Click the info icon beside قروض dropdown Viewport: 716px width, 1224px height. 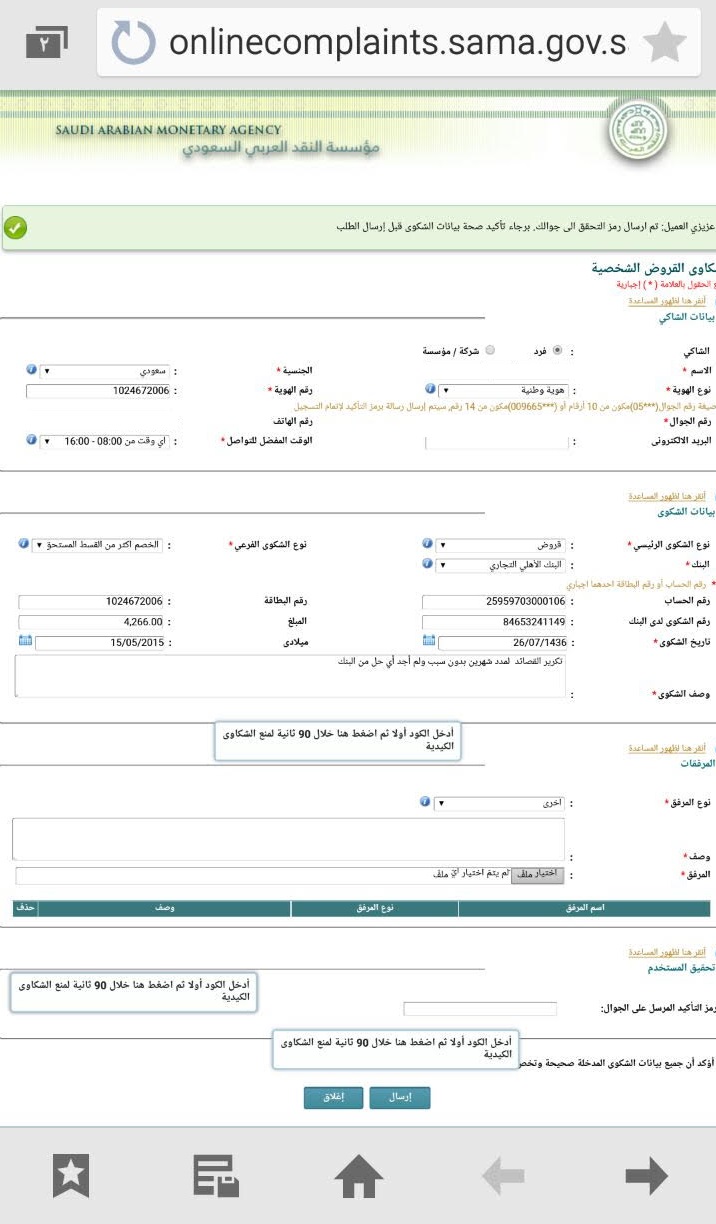(x=428, y=544)
